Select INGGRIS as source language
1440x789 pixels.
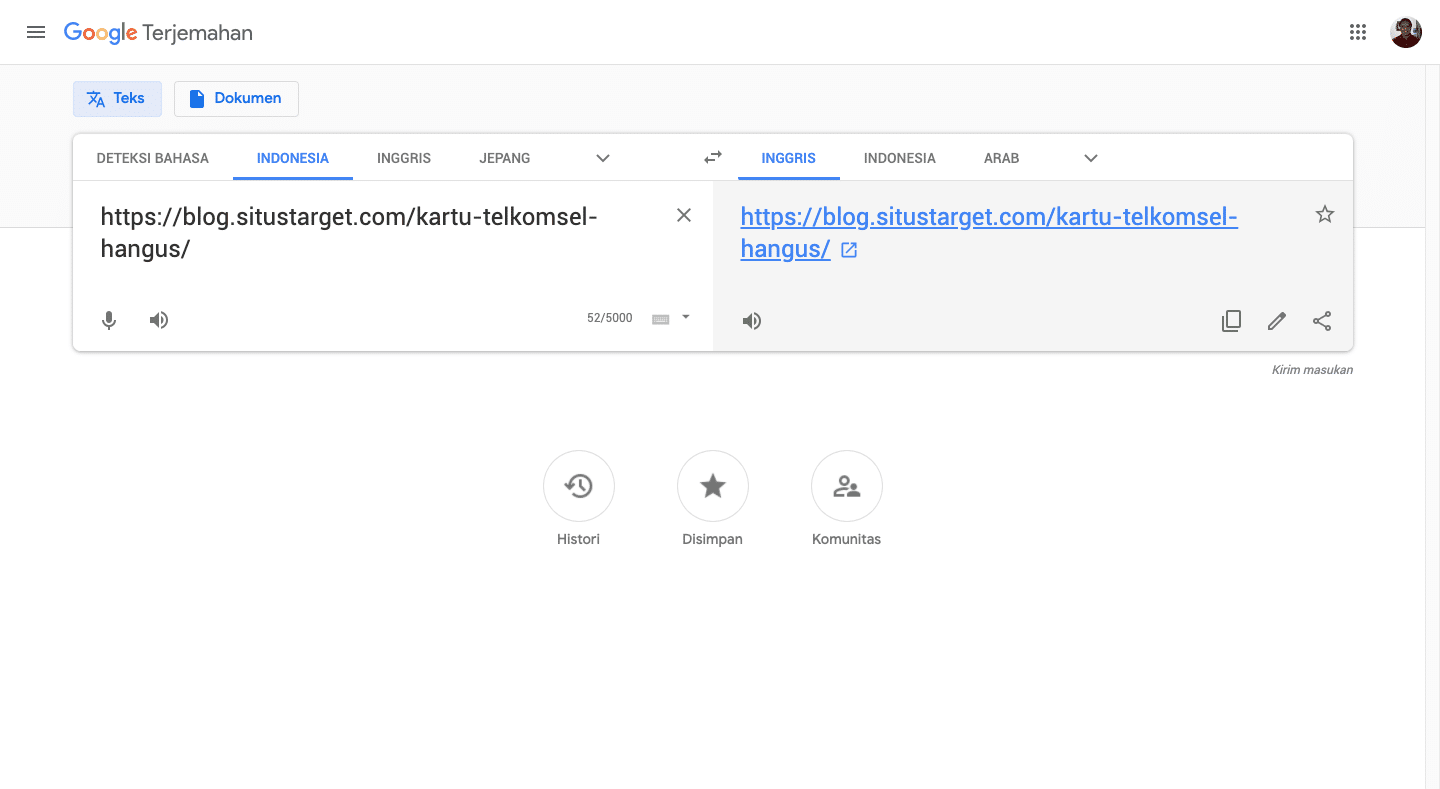coord(404,158)
